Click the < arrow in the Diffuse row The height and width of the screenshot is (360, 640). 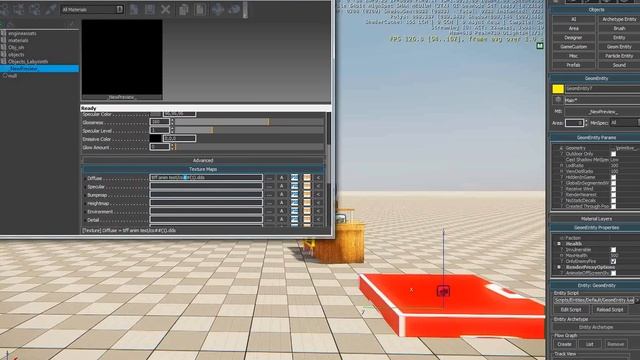tap(318, 178)
